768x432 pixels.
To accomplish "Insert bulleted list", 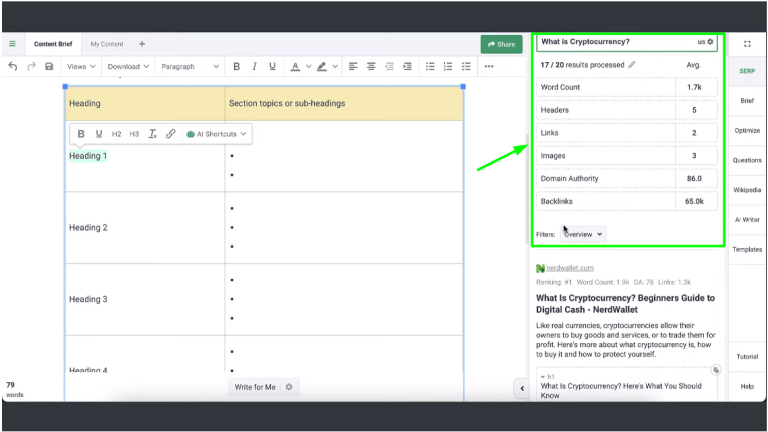I will (x=430, y=66).
